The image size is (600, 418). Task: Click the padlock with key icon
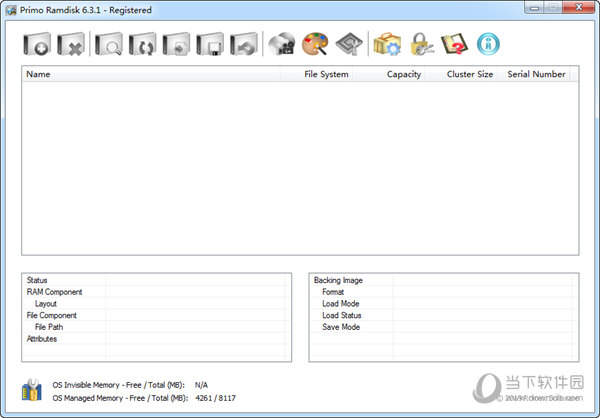coord(420,44)
